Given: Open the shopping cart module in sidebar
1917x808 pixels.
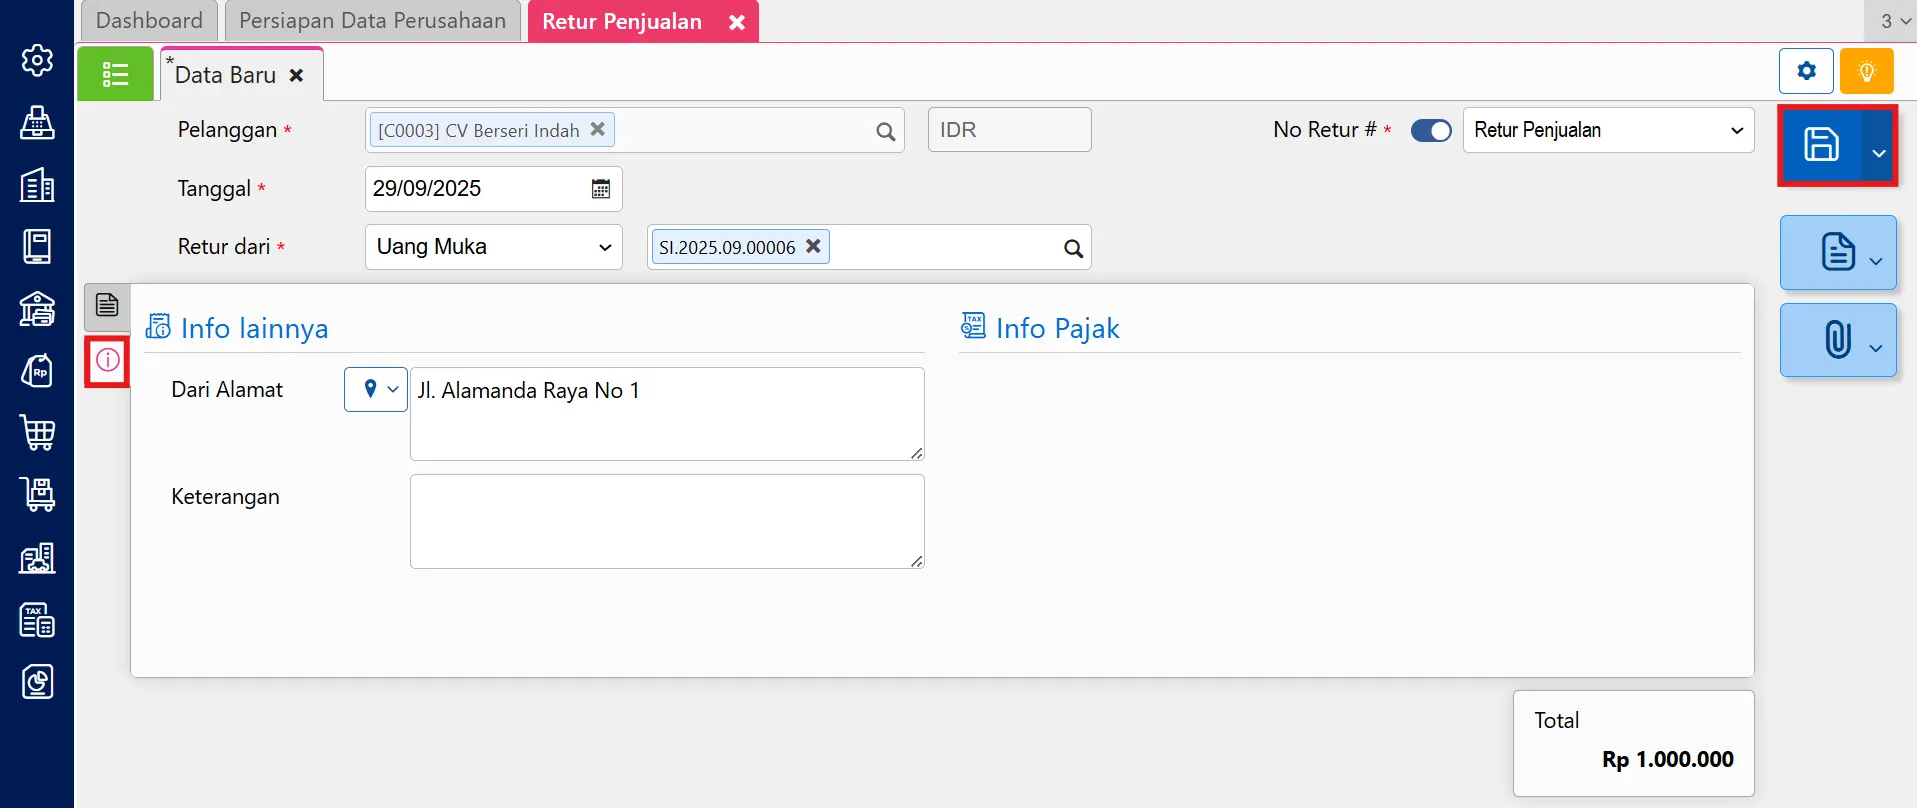Looking at the screenshot, I should click(x=38, y=433).
